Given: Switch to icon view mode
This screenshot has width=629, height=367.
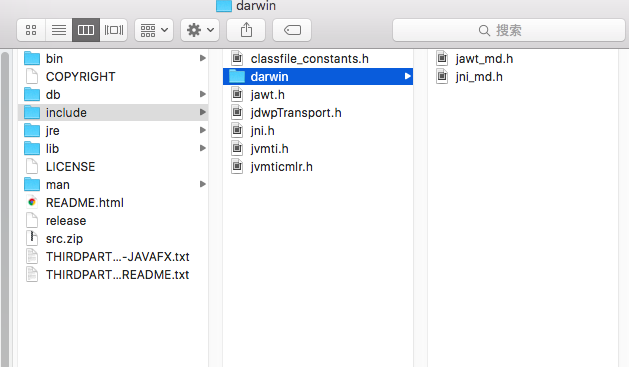Looking at the screenshot, I should (31, 30).
